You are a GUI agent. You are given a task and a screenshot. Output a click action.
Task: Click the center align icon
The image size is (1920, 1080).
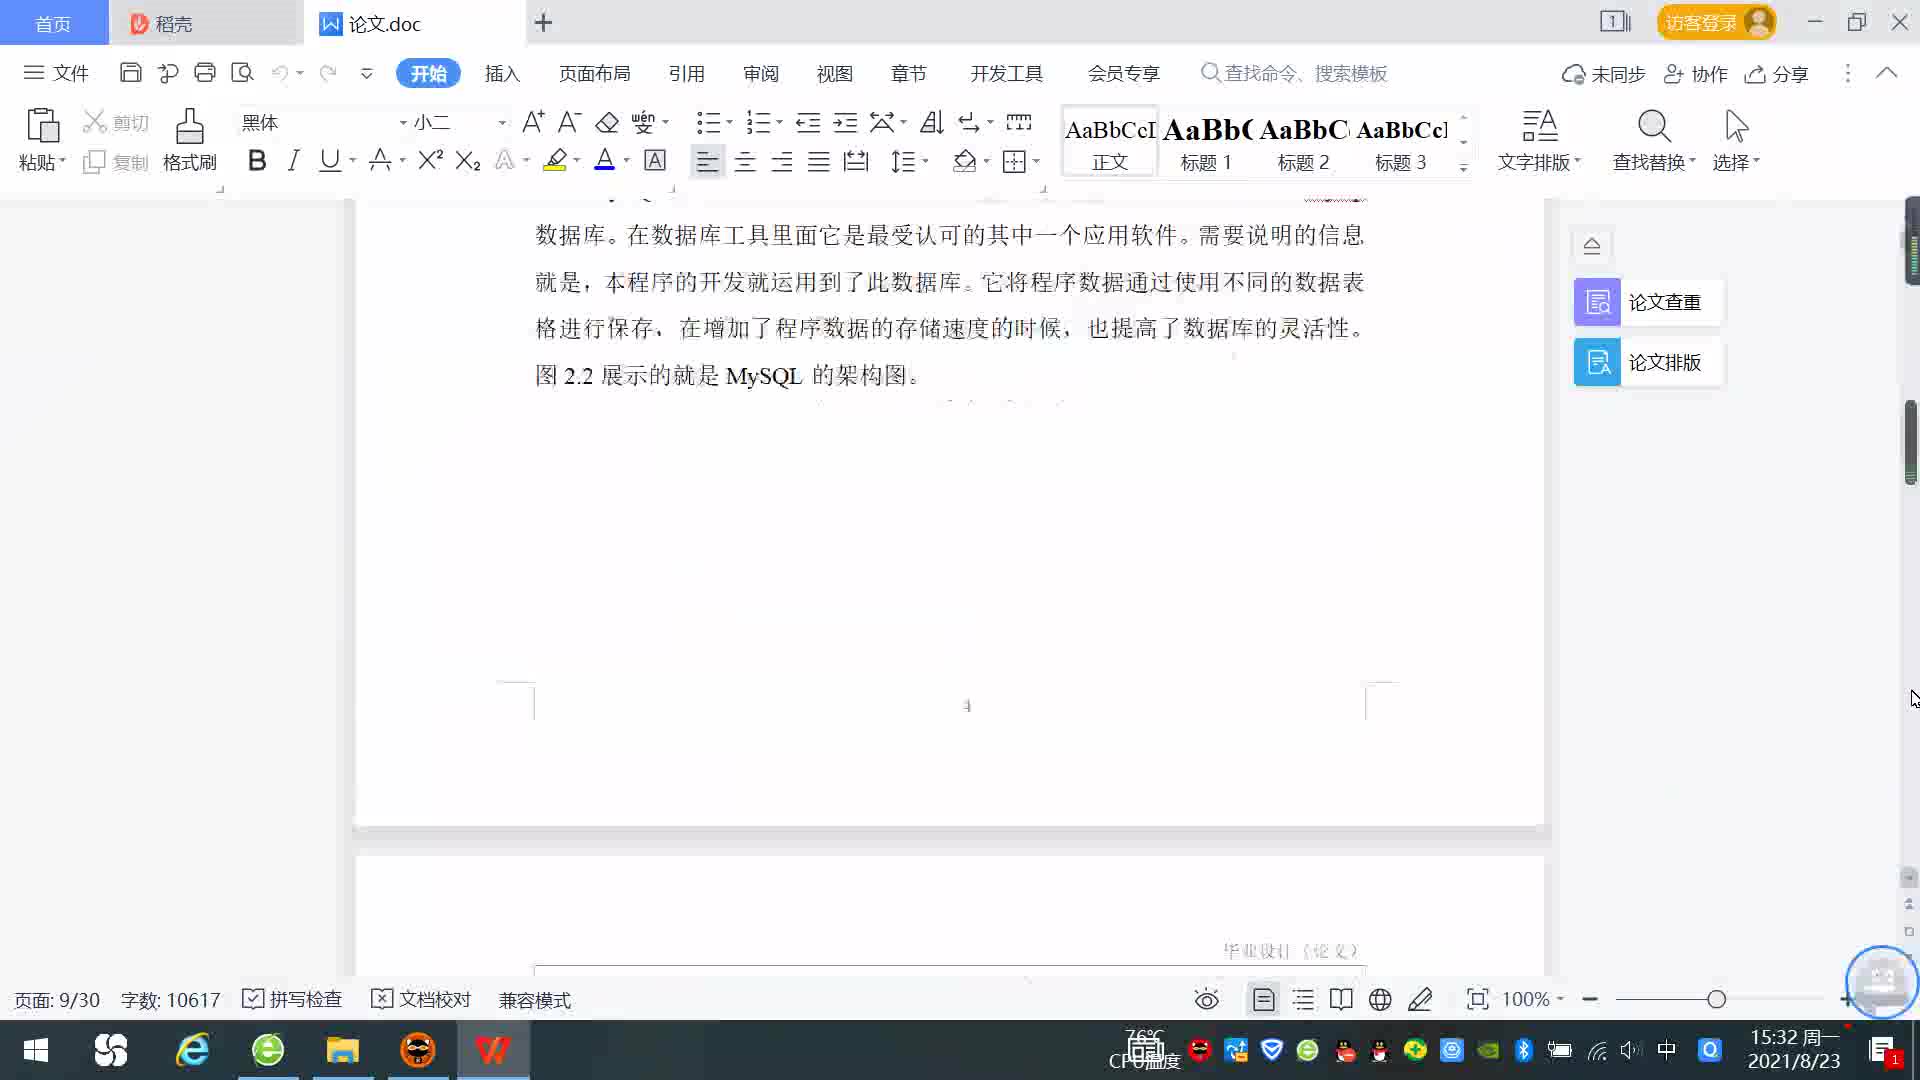tap(745, 162)
